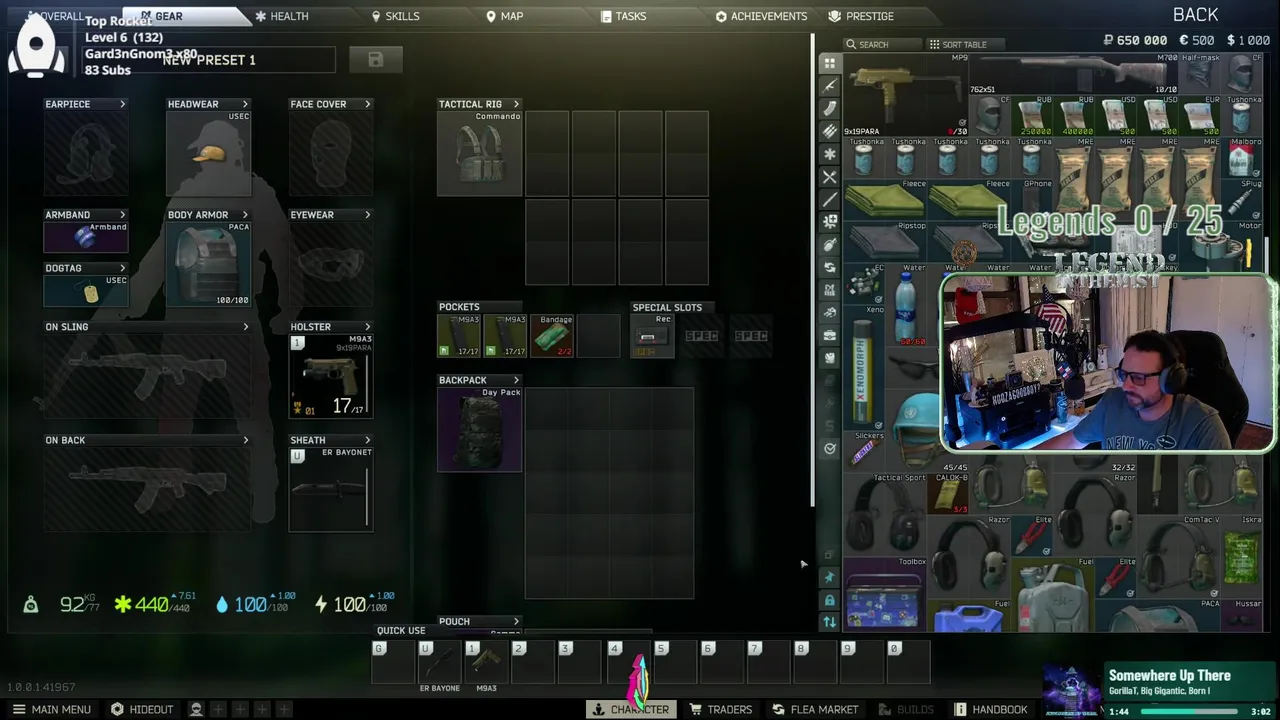1280x720 pixels.
Task: Click the stash Search field
Action: coord(883,44)
